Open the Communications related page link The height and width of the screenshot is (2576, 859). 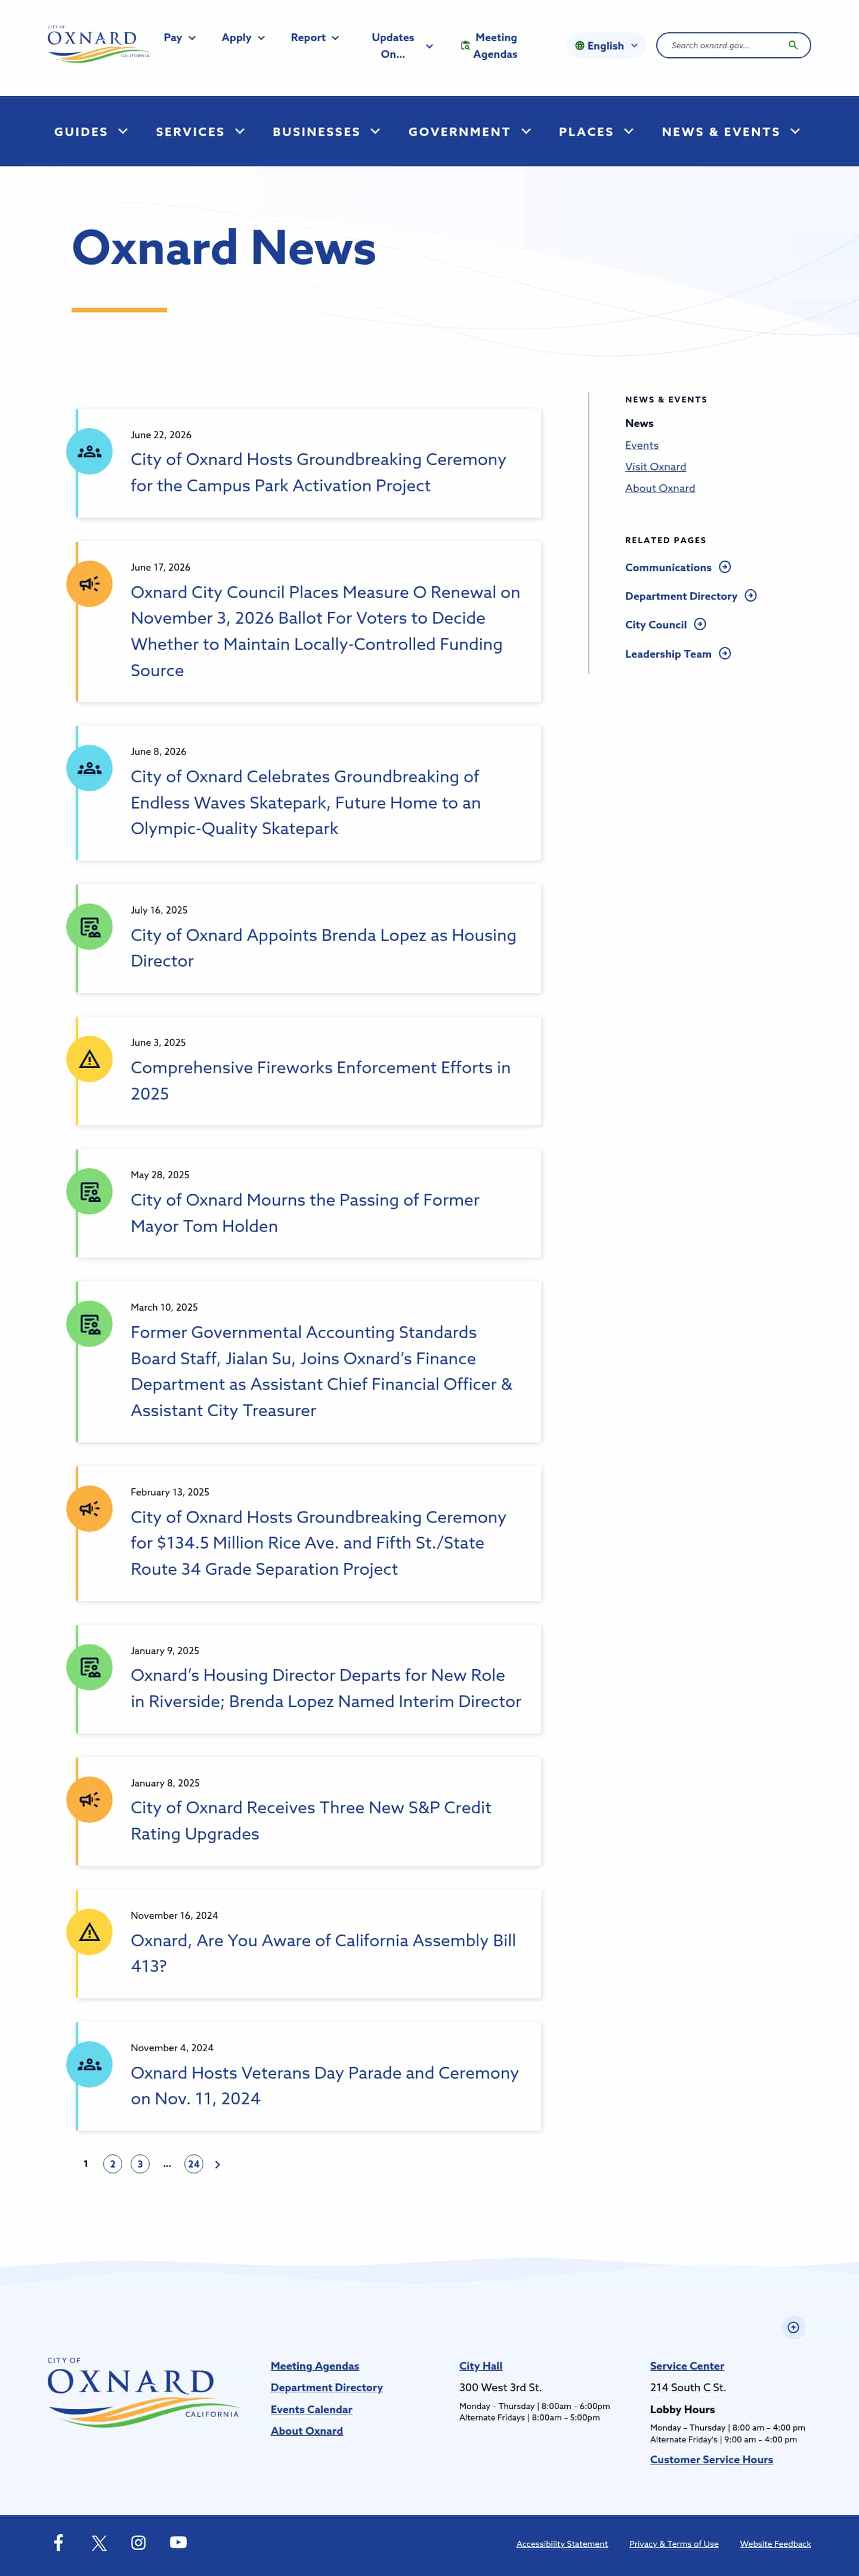pyautogui.click(x=668, y=567)
